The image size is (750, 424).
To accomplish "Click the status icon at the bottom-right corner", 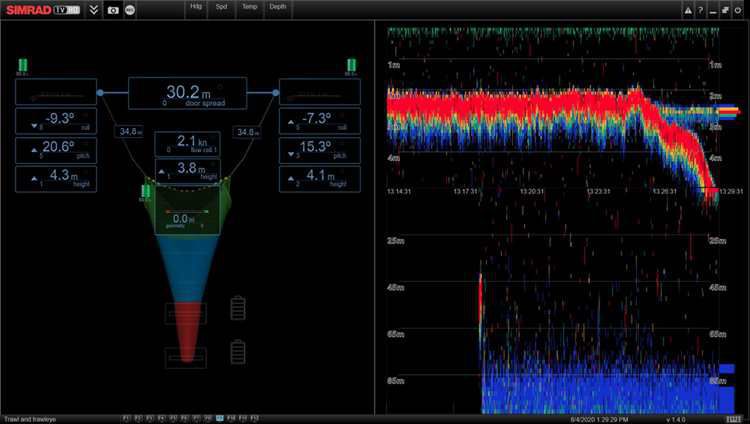I will pos(733,419).
